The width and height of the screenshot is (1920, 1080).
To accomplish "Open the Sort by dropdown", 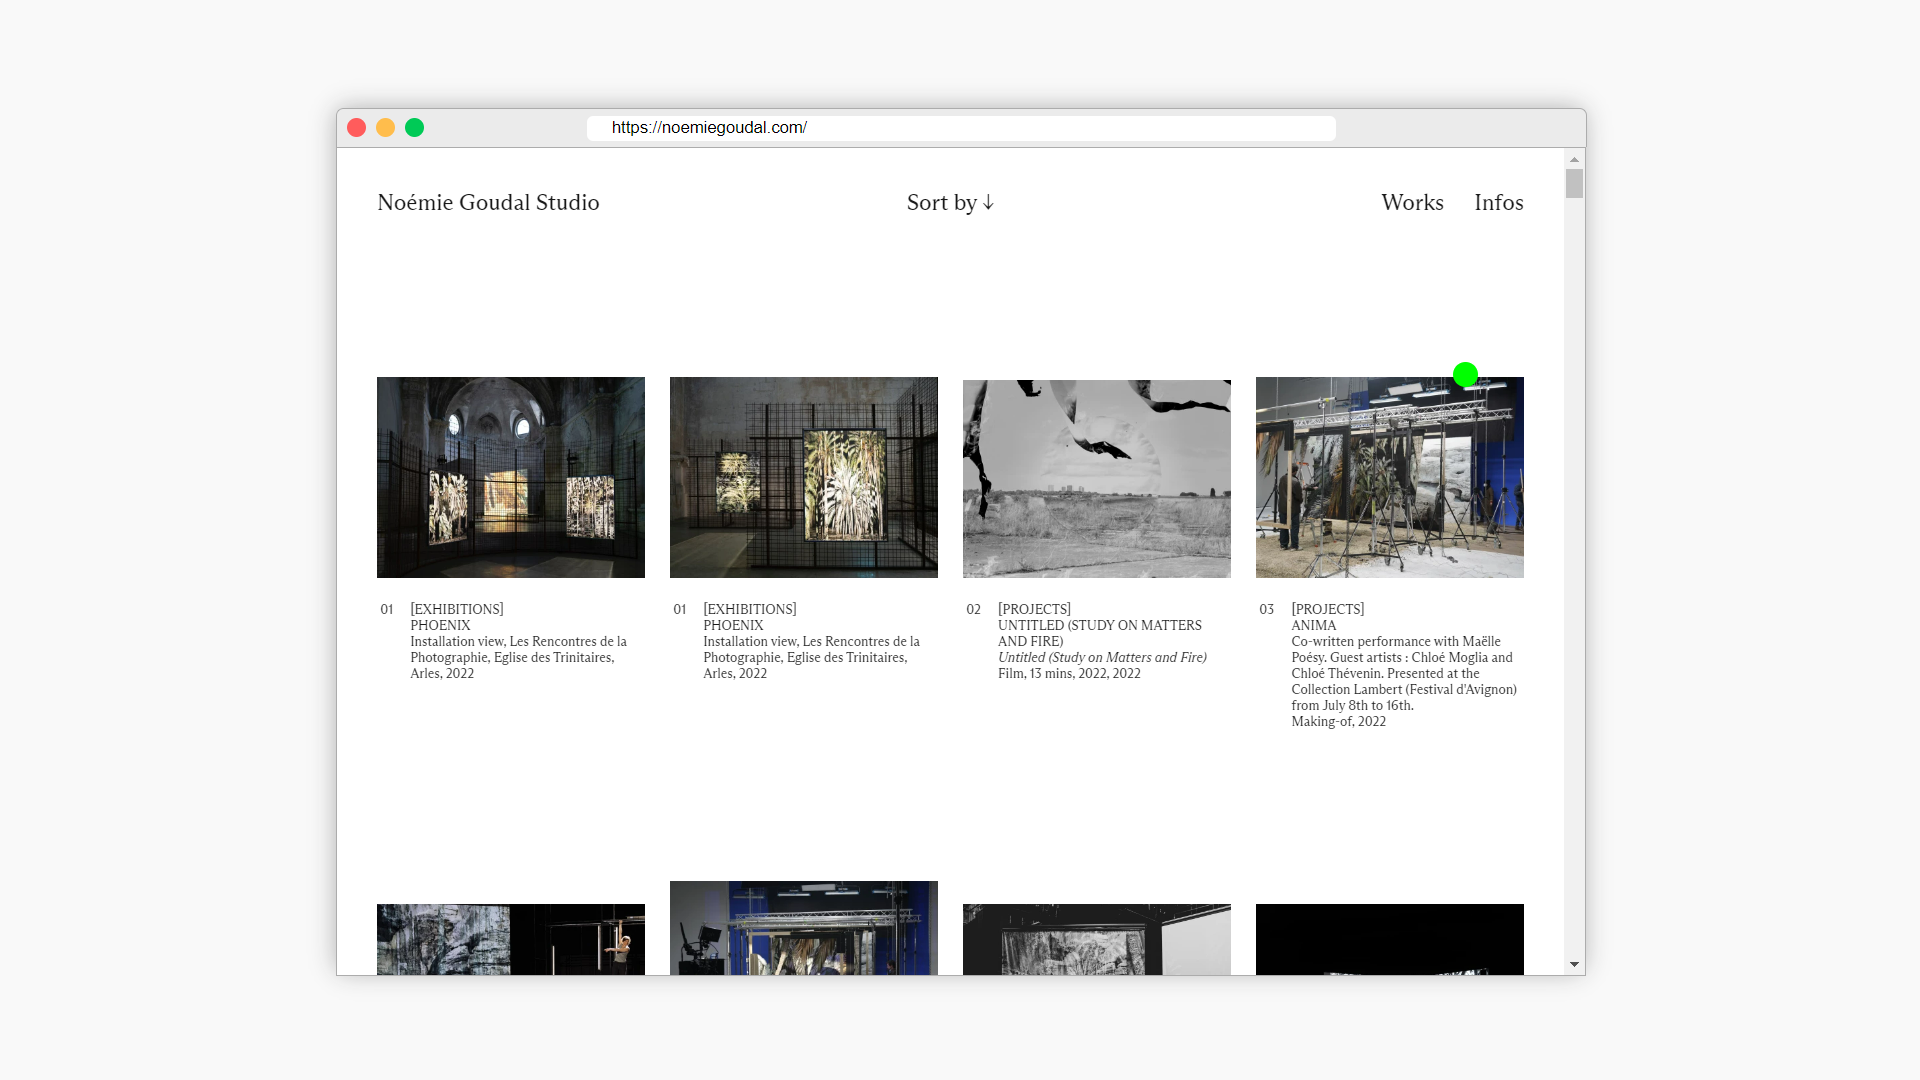I will pyautogui.click(x=950, y=203).
